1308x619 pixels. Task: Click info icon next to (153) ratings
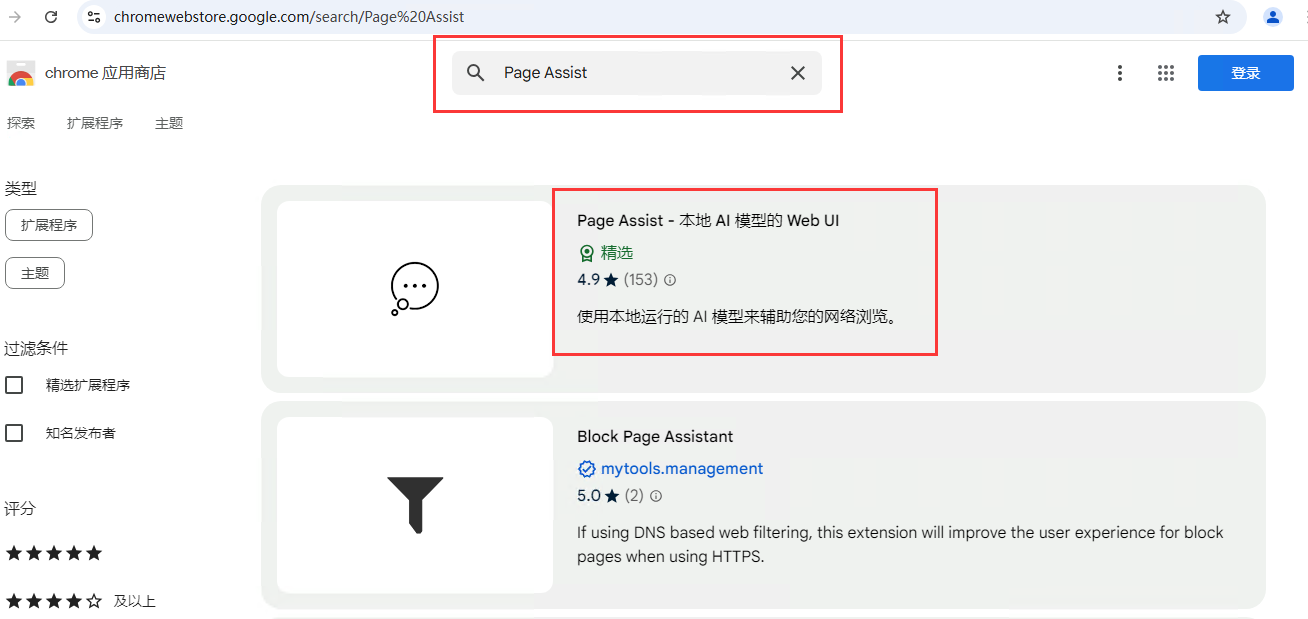(670, 280)
